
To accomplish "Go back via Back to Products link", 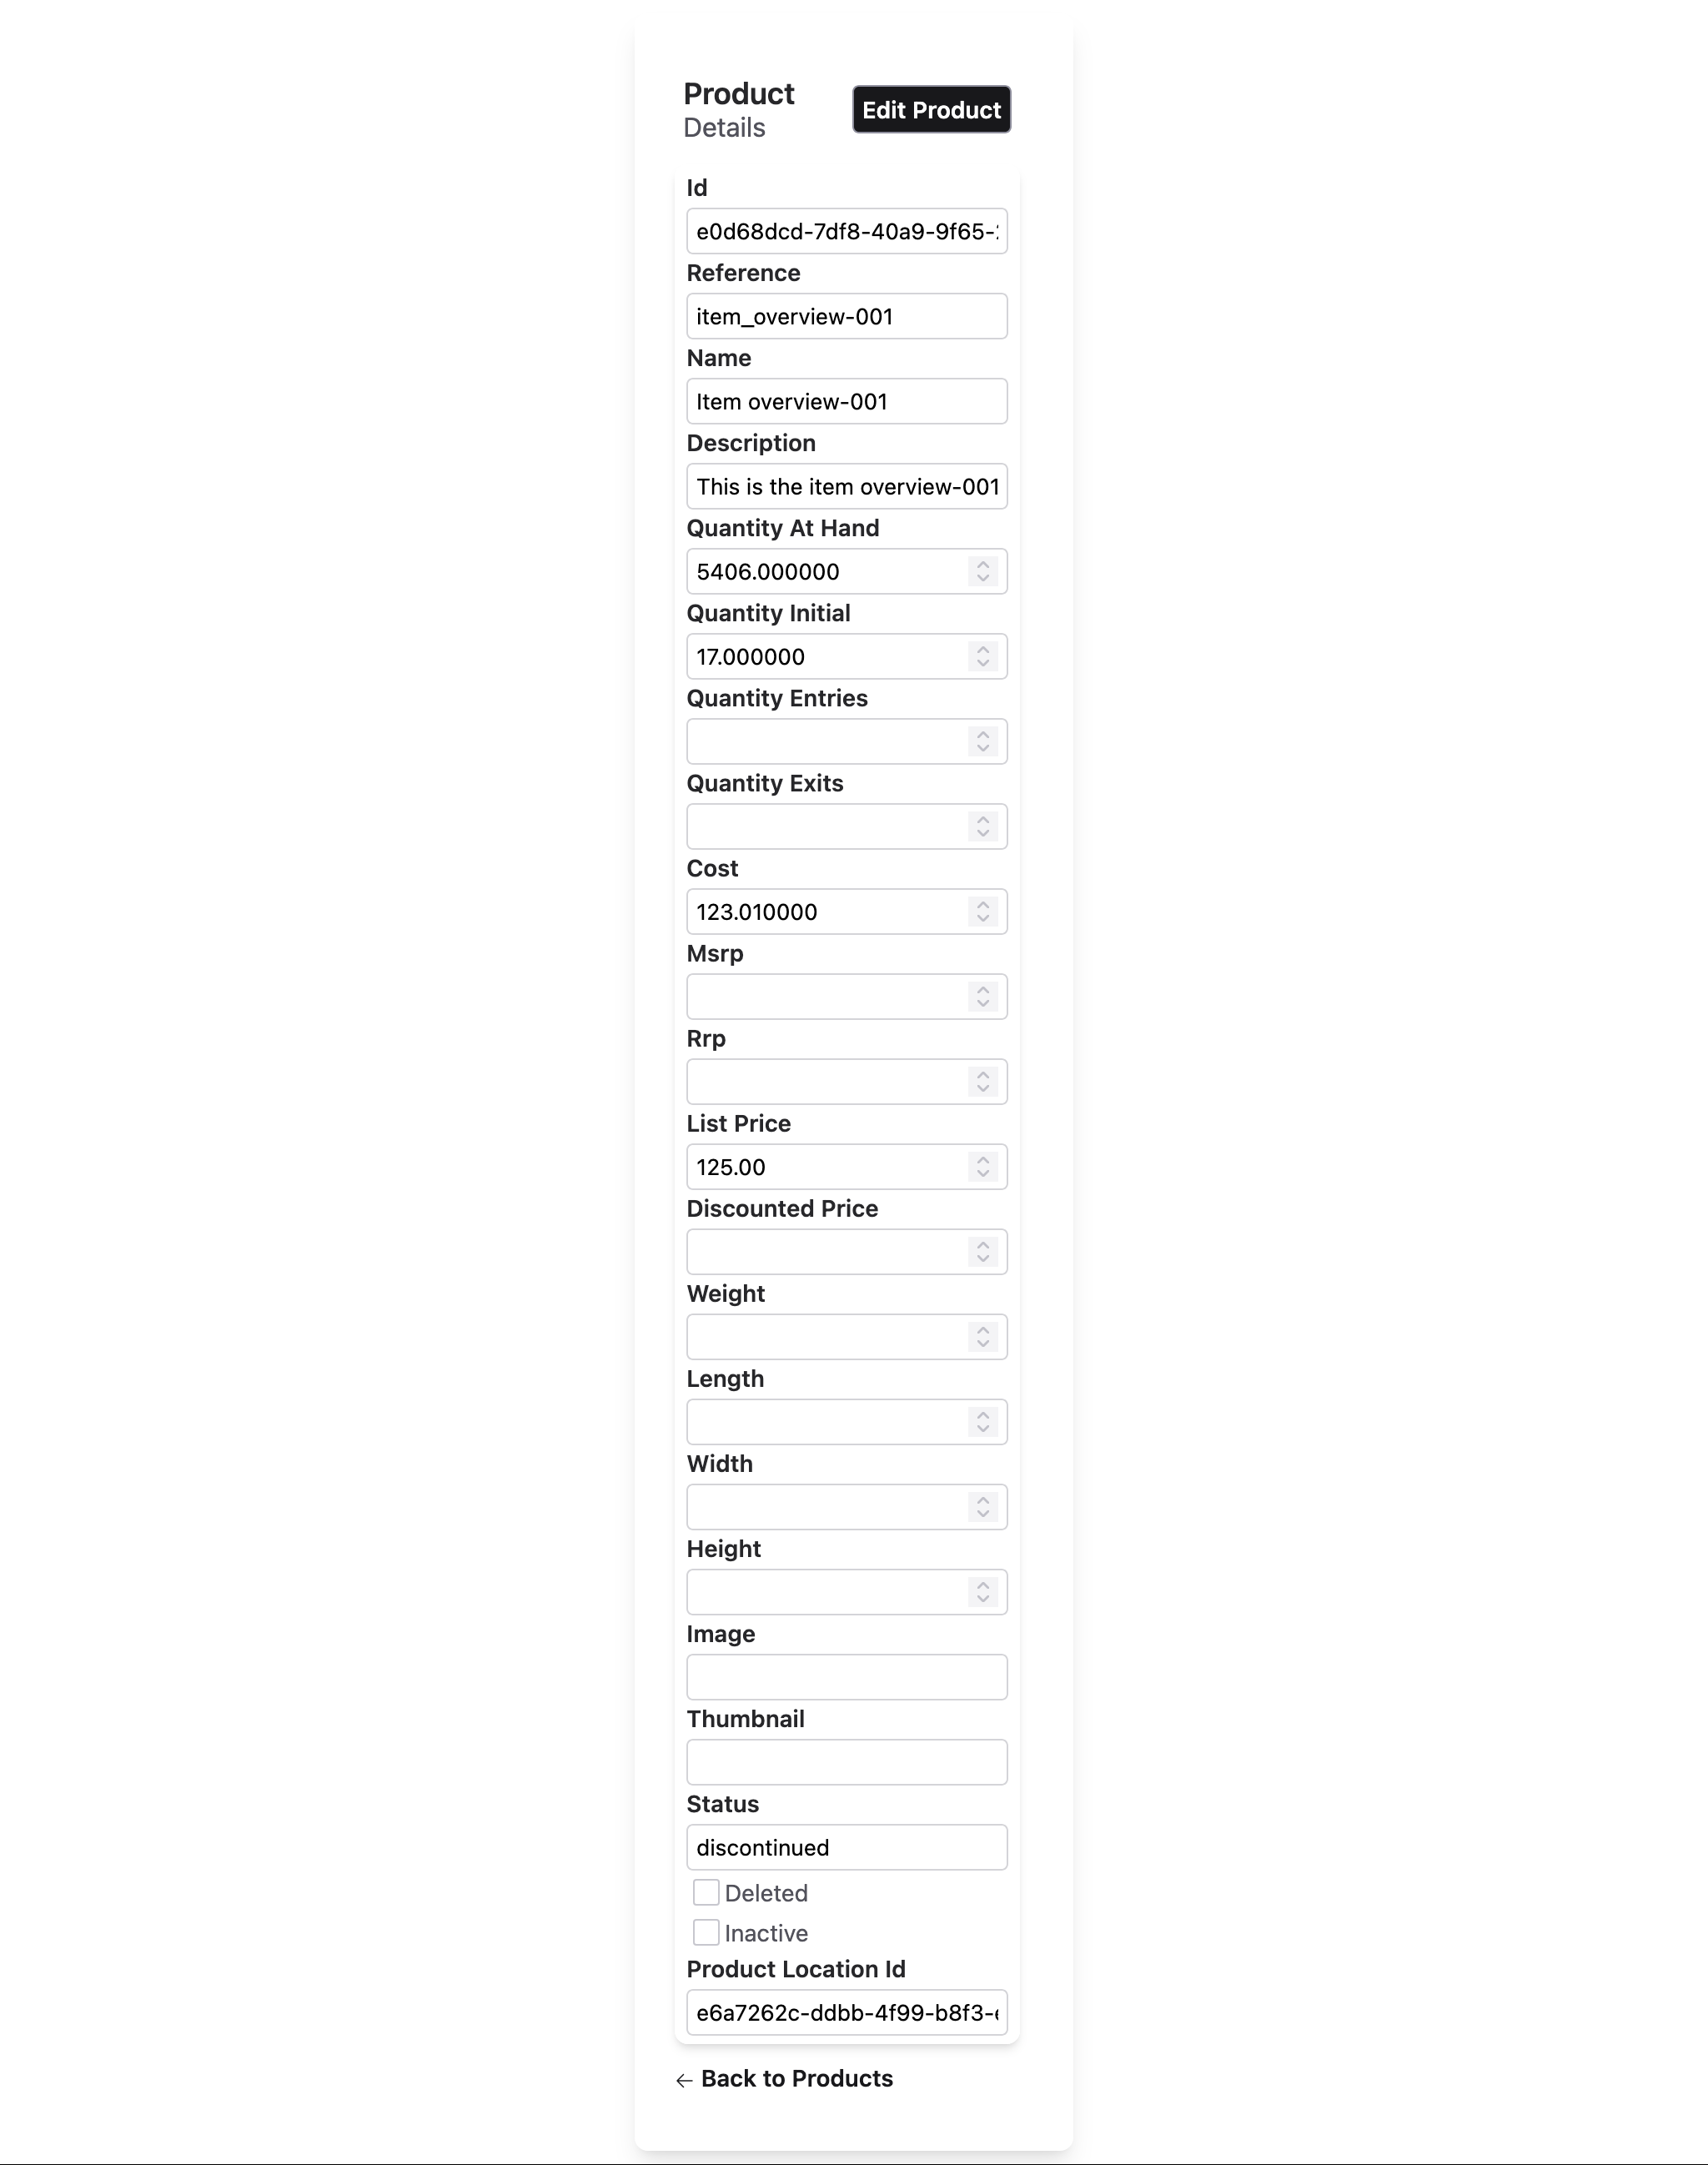I will [x=795, y=2078].
